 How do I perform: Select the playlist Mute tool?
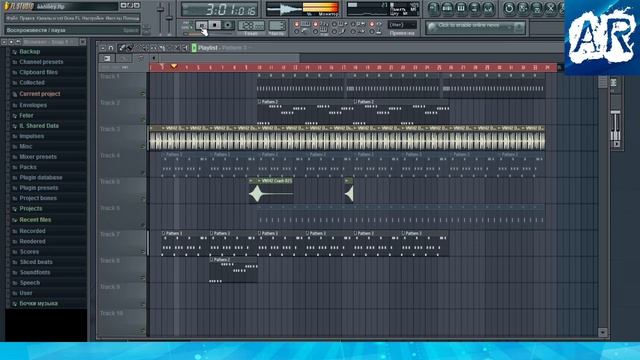click(145, 48)
